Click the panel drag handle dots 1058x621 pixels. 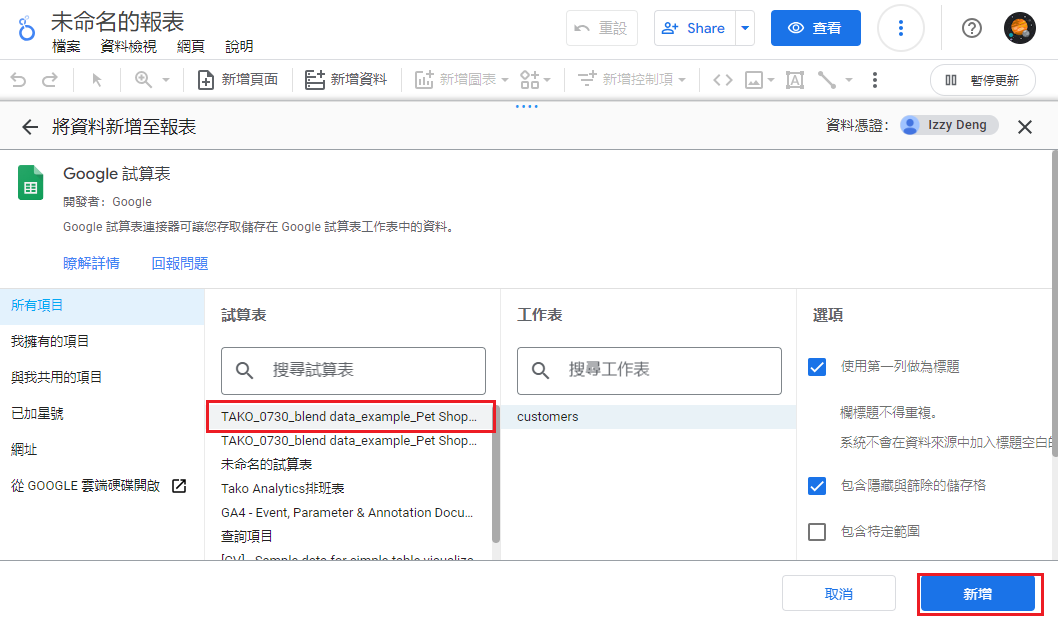(526, 106)
